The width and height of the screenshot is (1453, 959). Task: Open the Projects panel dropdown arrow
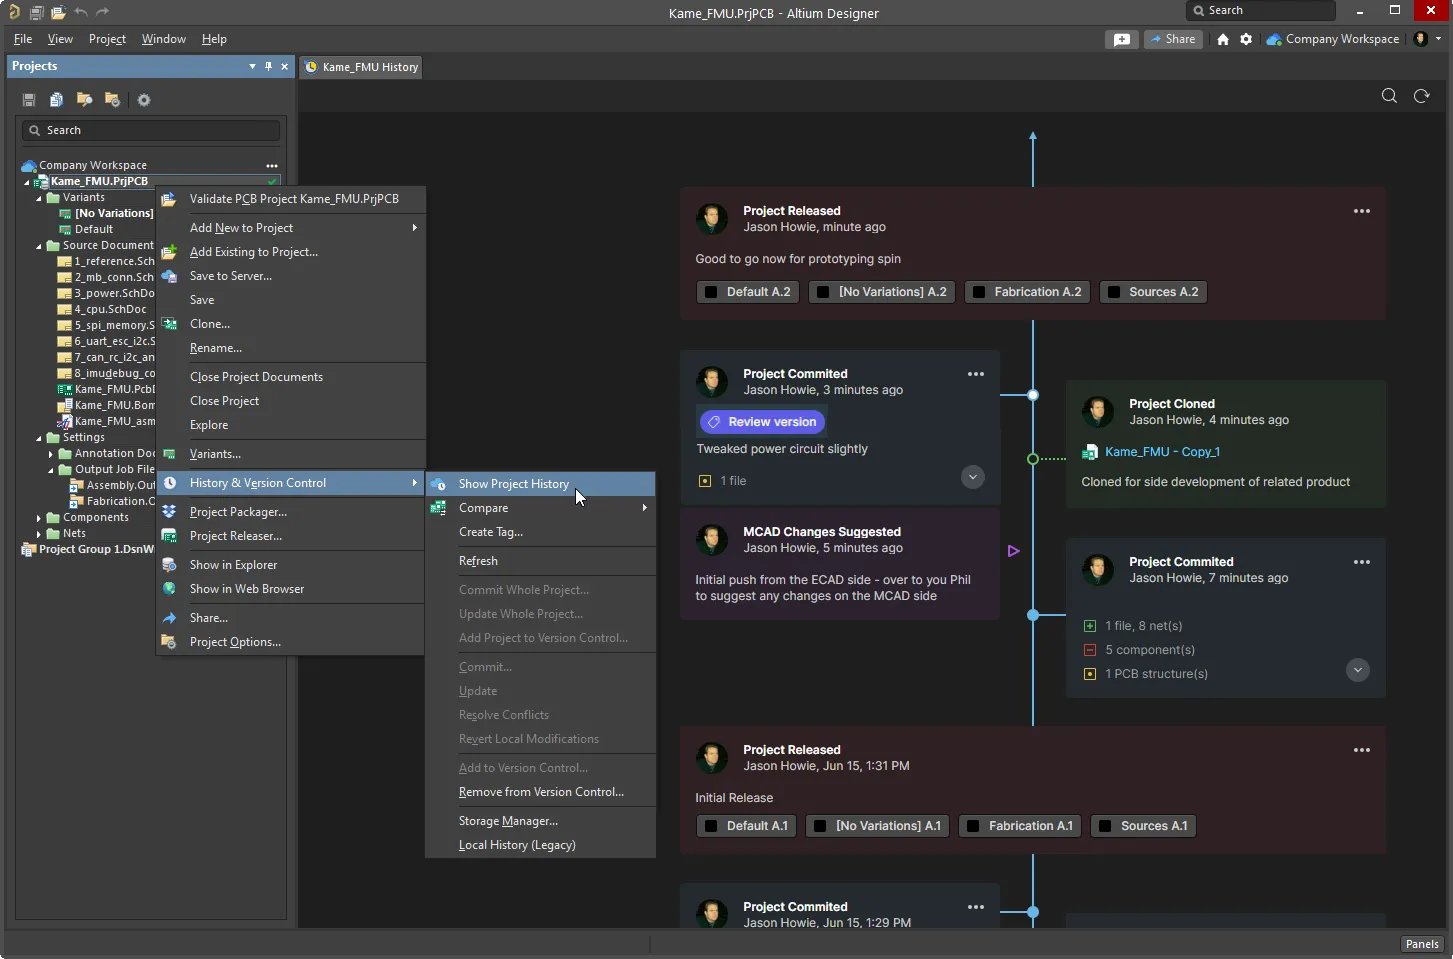(x=252, y=66)
